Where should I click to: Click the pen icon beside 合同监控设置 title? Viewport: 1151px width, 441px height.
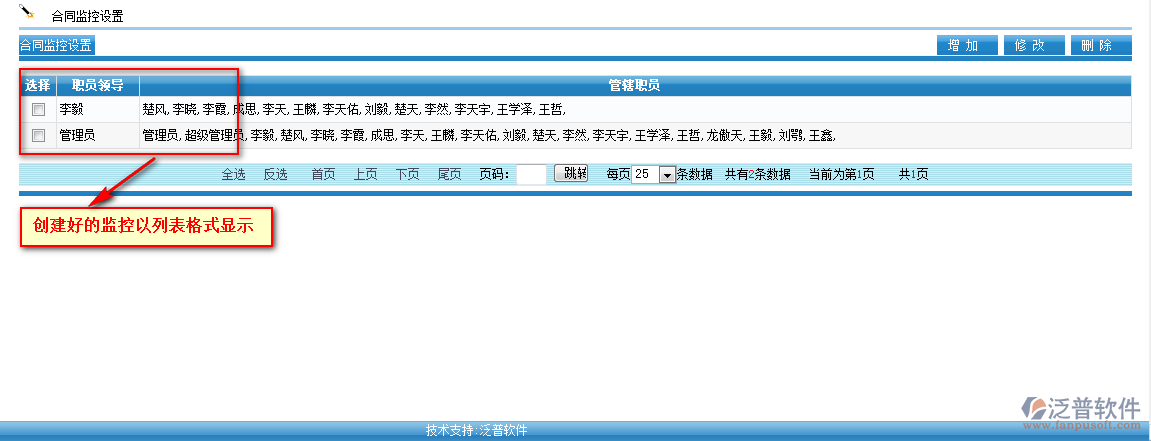27,12
